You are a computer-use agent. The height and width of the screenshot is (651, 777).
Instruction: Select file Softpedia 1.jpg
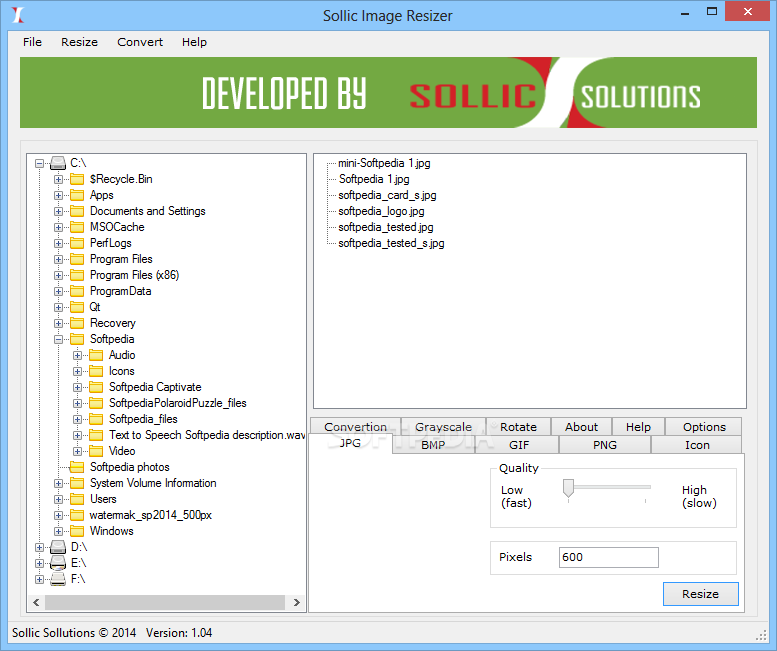point(374,179)
